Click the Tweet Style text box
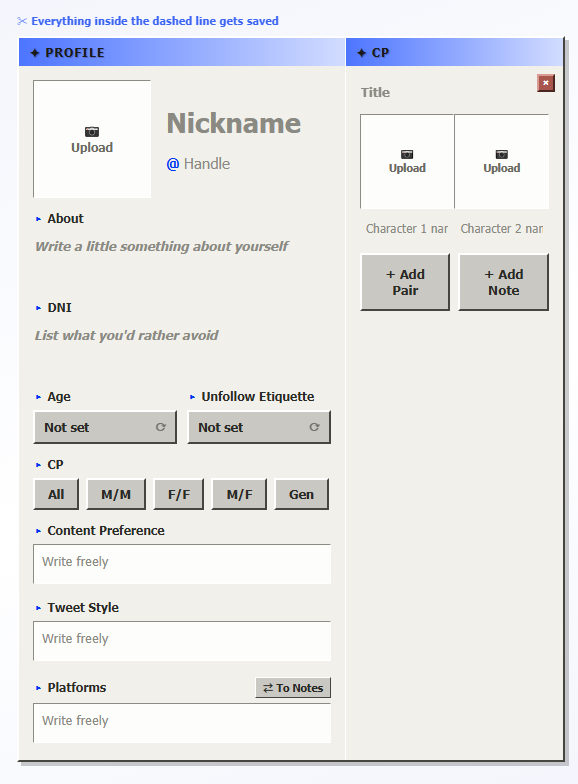Screen dimensions: 578x784 tap(182, 641)
